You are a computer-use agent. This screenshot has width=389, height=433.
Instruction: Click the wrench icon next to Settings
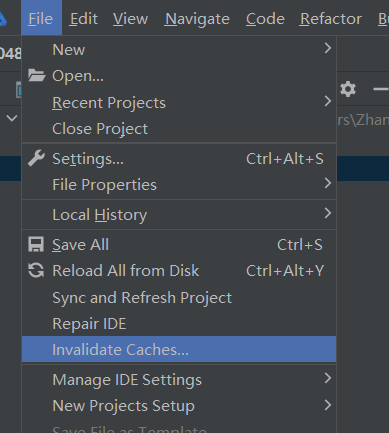tap(36, 158)
